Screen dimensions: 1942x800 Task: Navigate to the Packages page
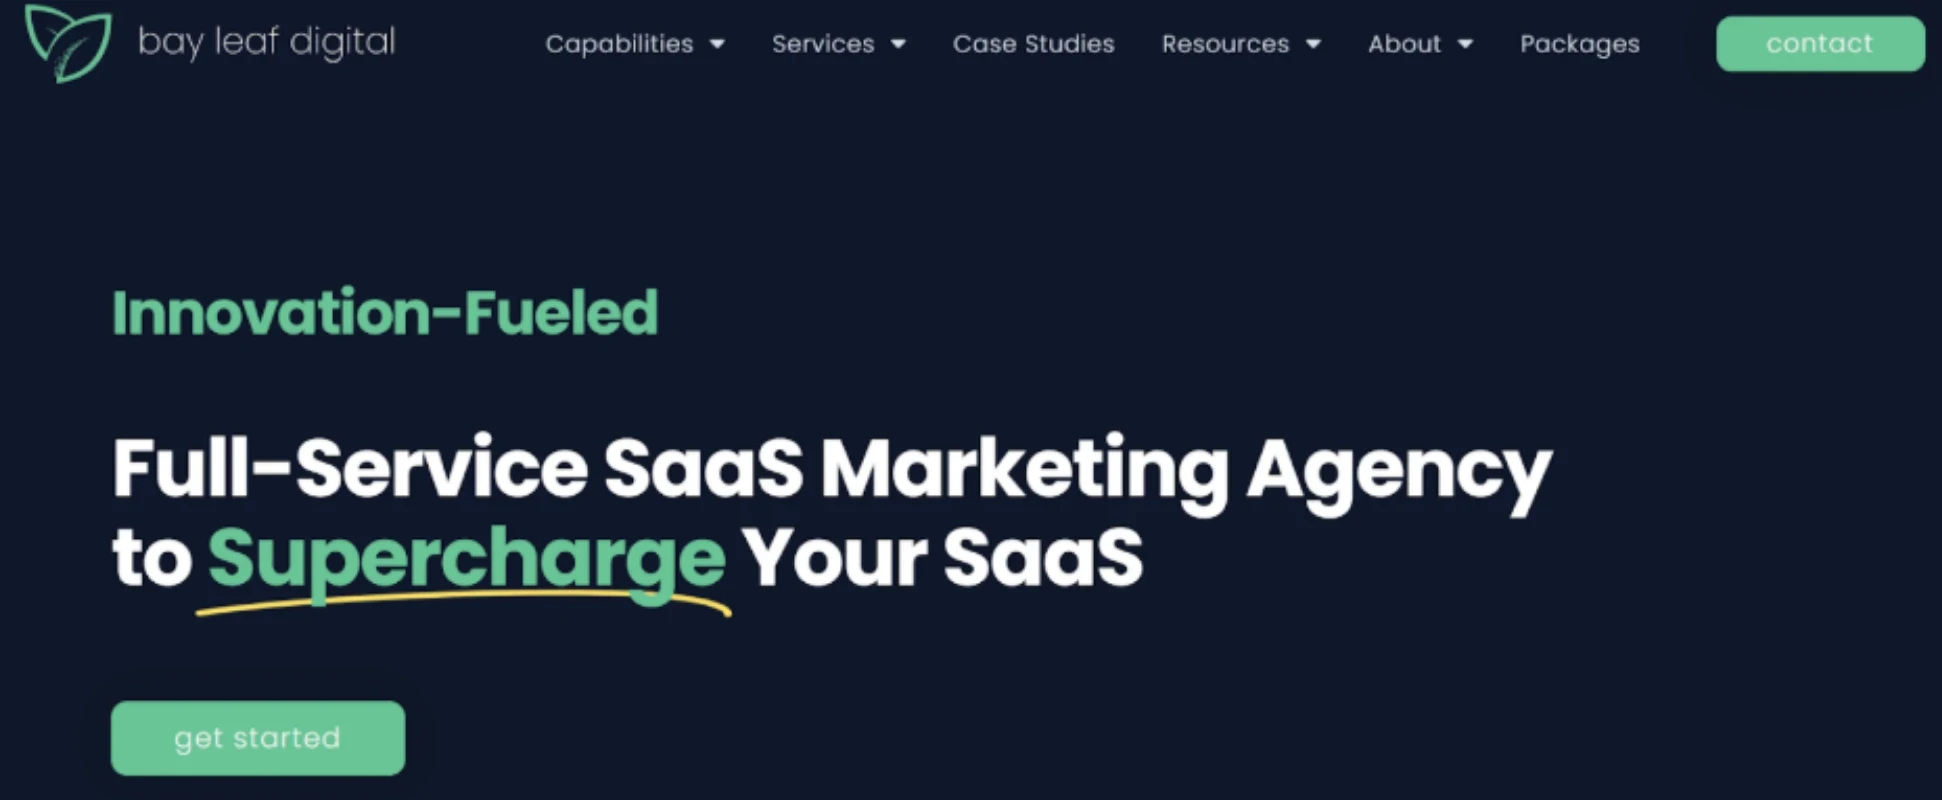pos(1580,44)
